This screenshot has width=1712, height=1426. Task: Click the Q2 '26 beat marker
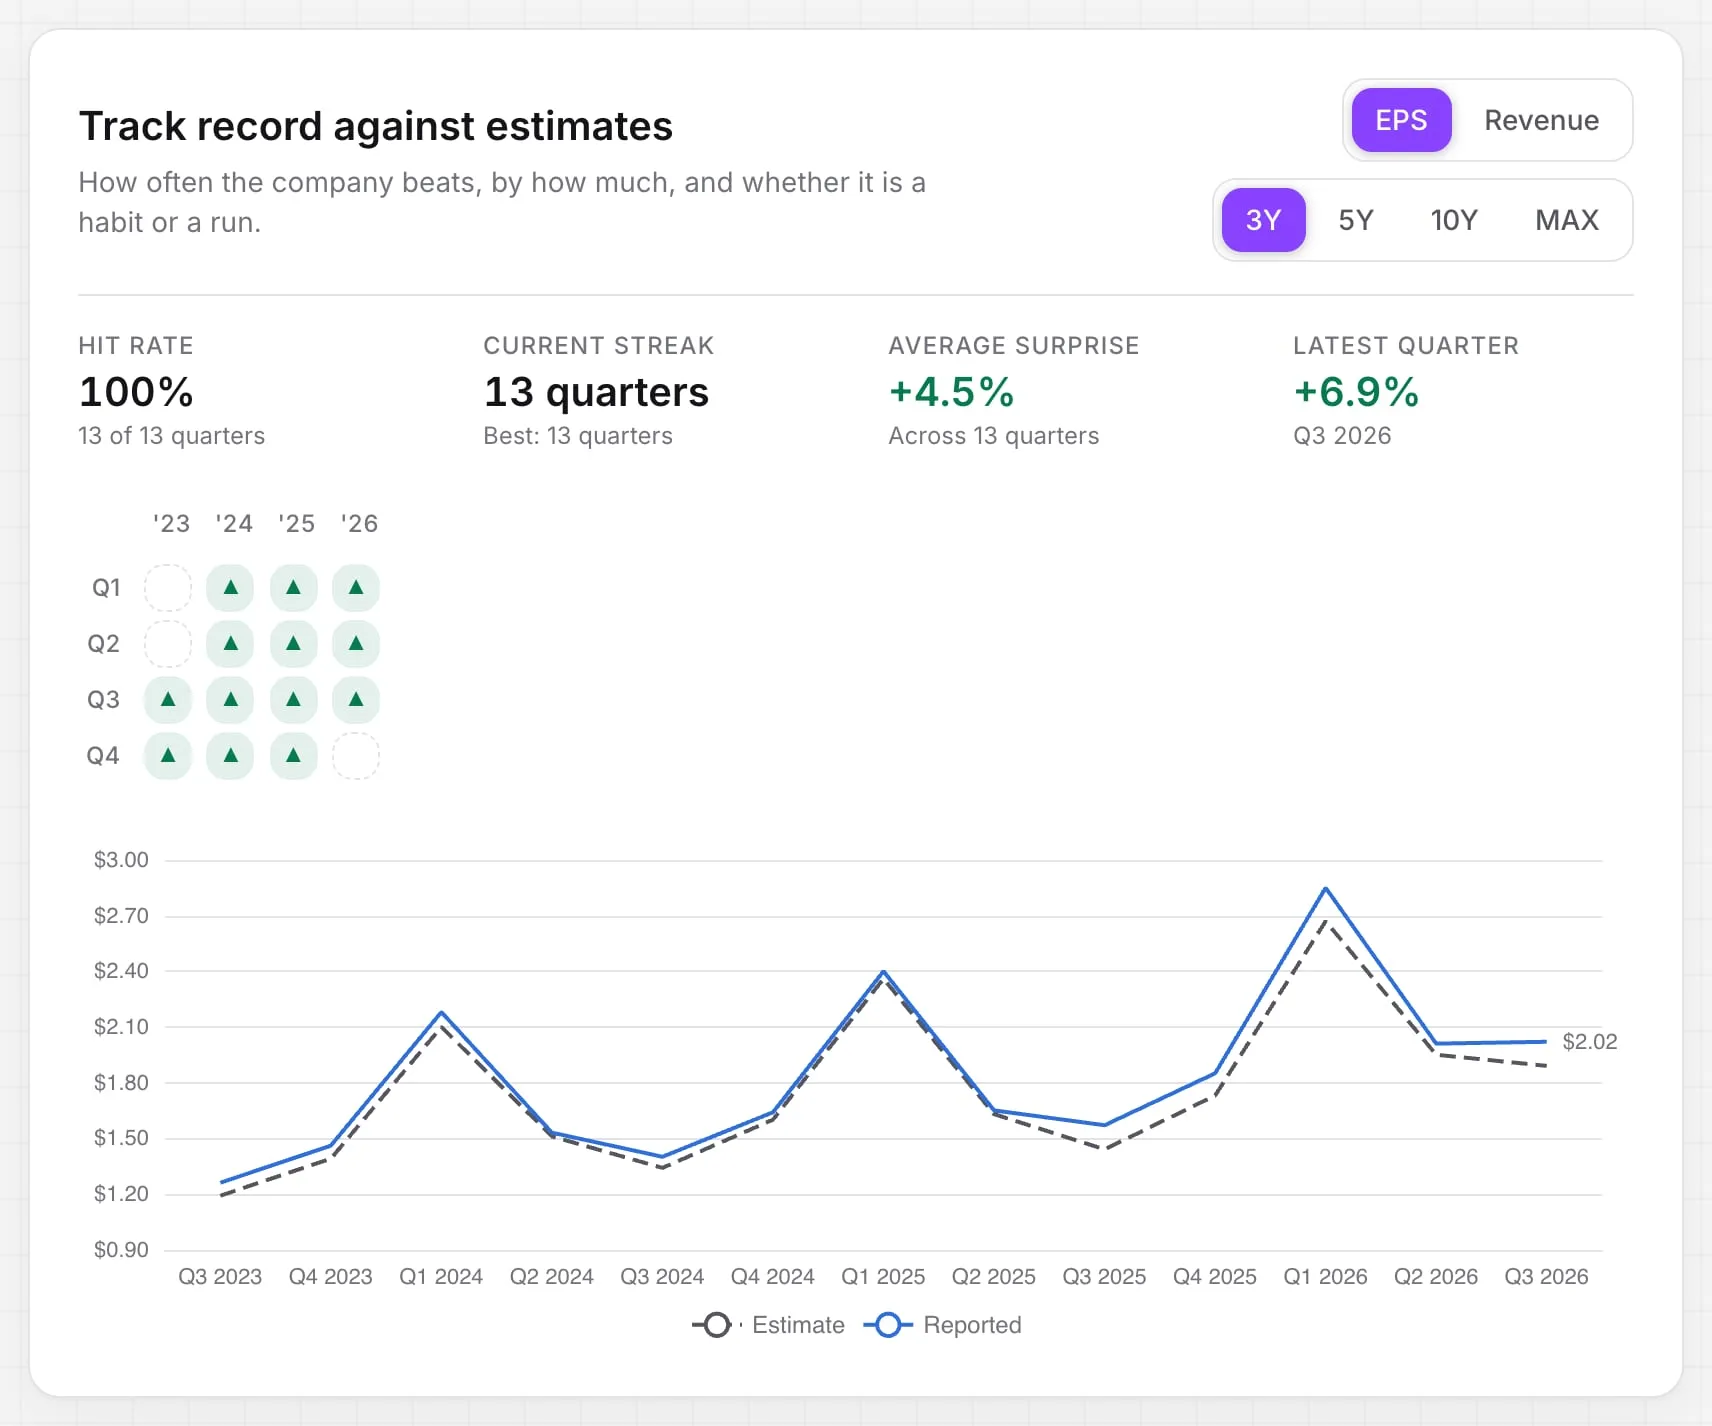356,643
